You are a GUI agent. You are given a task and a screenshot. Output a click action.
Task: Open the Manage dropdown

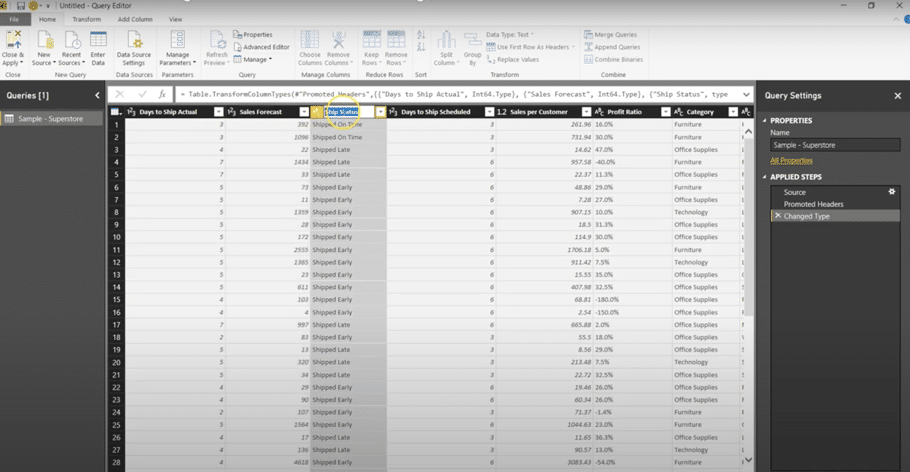(254, 59)
